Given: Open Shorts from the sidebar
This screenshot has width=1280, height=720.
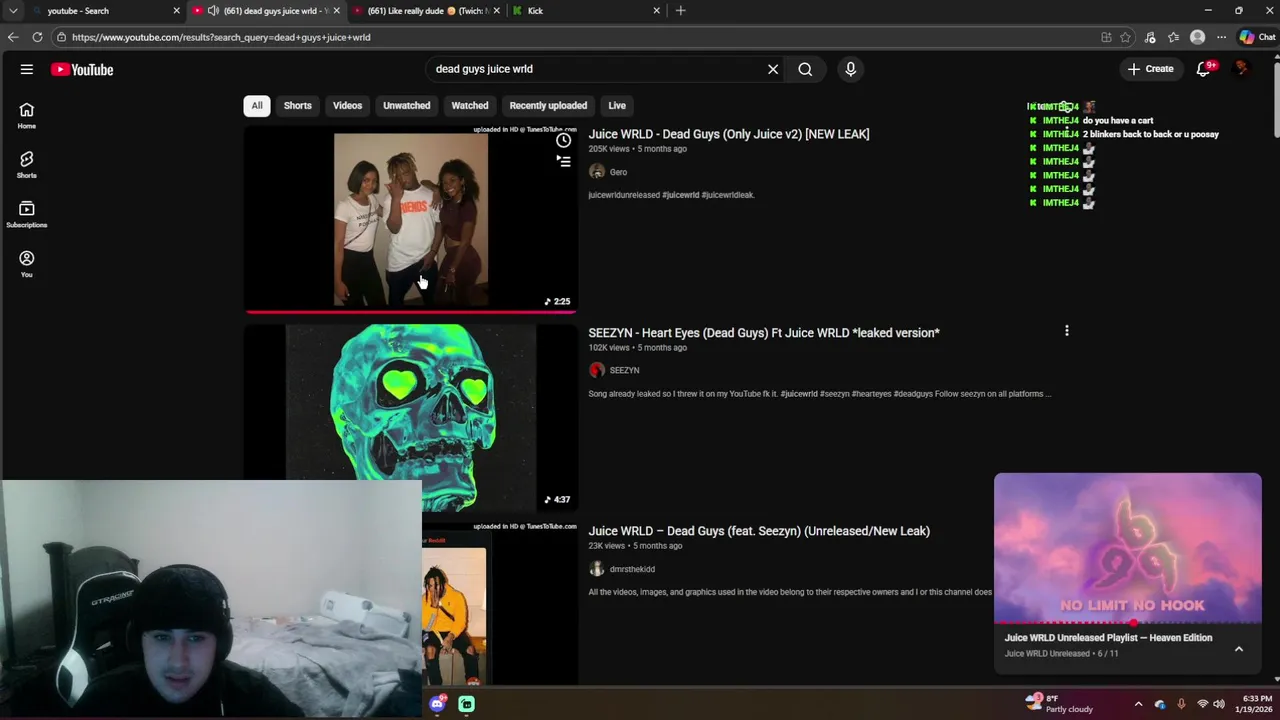Looking at the screenshot, I should coord(27,165).
